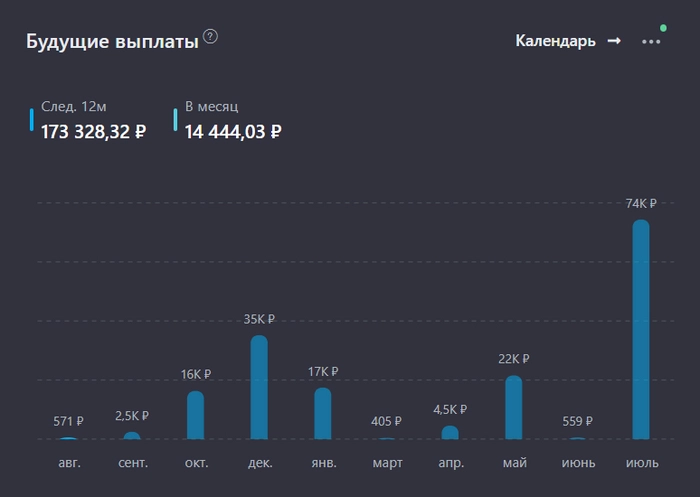Click the July bar labeled 74K ₽
Screen dimensions: 700x497
coord(641,330)
